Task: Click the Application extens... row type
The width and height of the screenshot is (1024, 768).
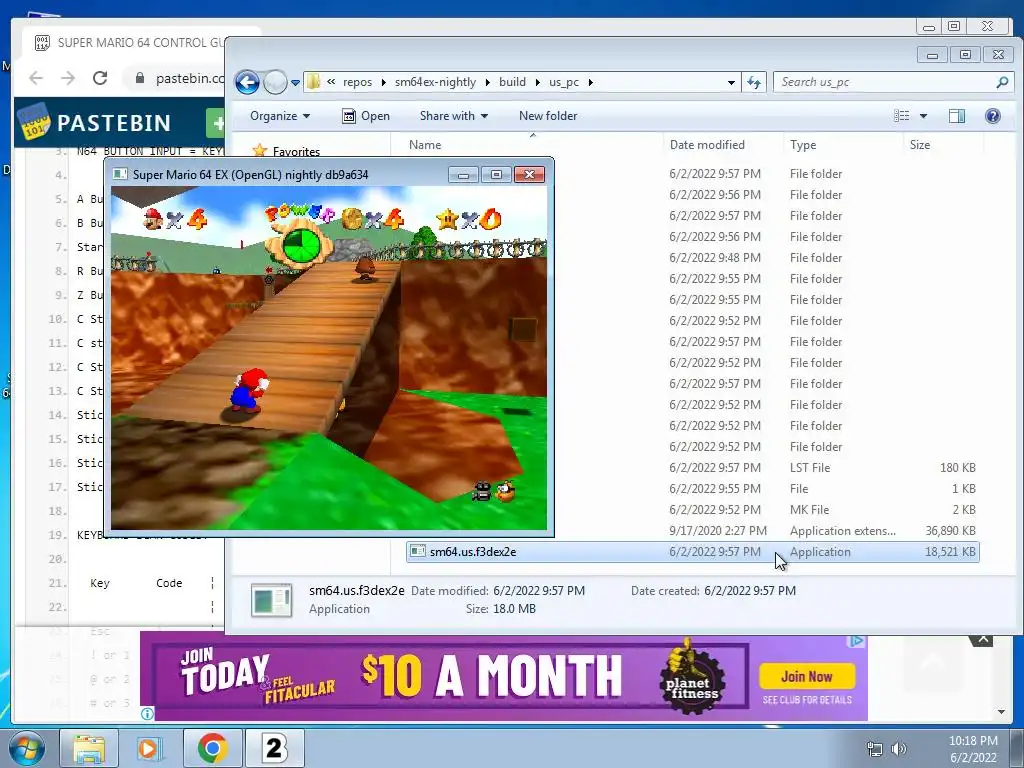Action: pyautogui.click(x=842, y=531)
